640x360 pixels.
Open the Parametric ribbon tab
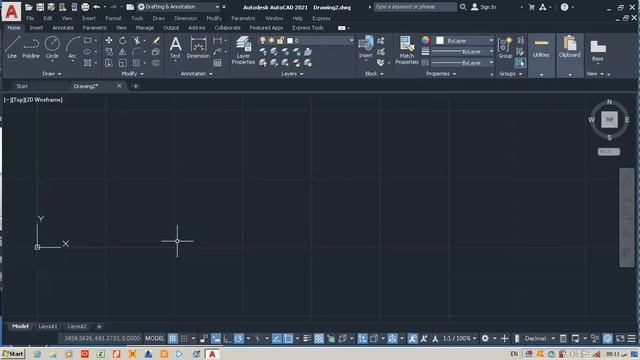pyautogui.click(x=95, y=28)
